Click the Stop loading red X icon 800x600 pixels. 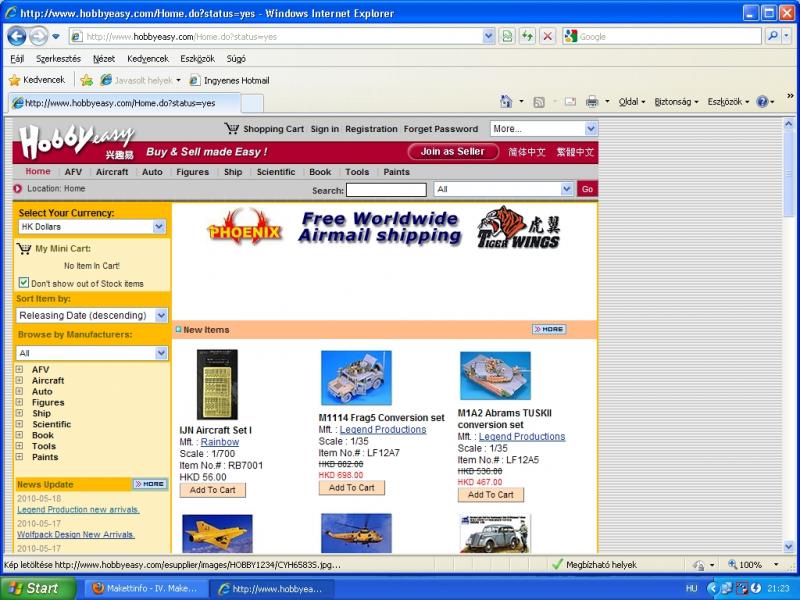click(547, 36)
